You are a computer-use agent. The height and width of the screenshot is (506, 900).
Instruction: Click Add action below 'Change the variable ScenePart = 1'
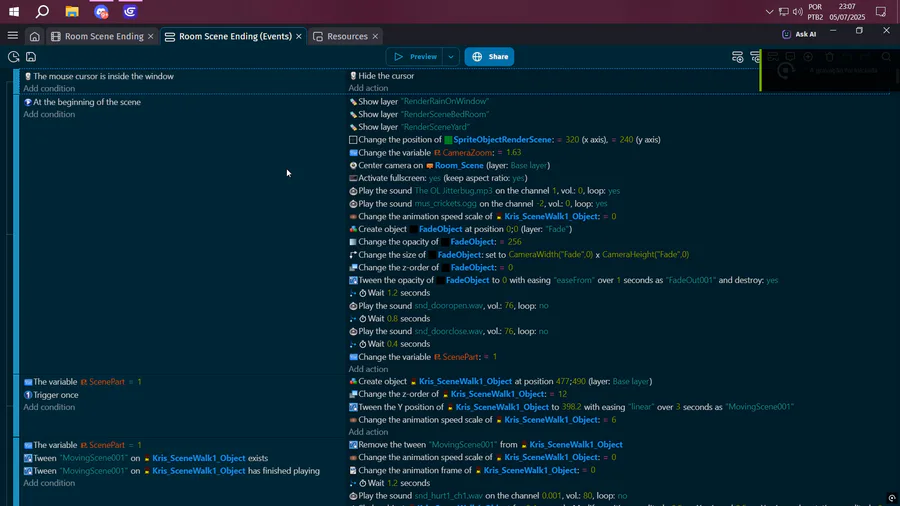point(368,369)
